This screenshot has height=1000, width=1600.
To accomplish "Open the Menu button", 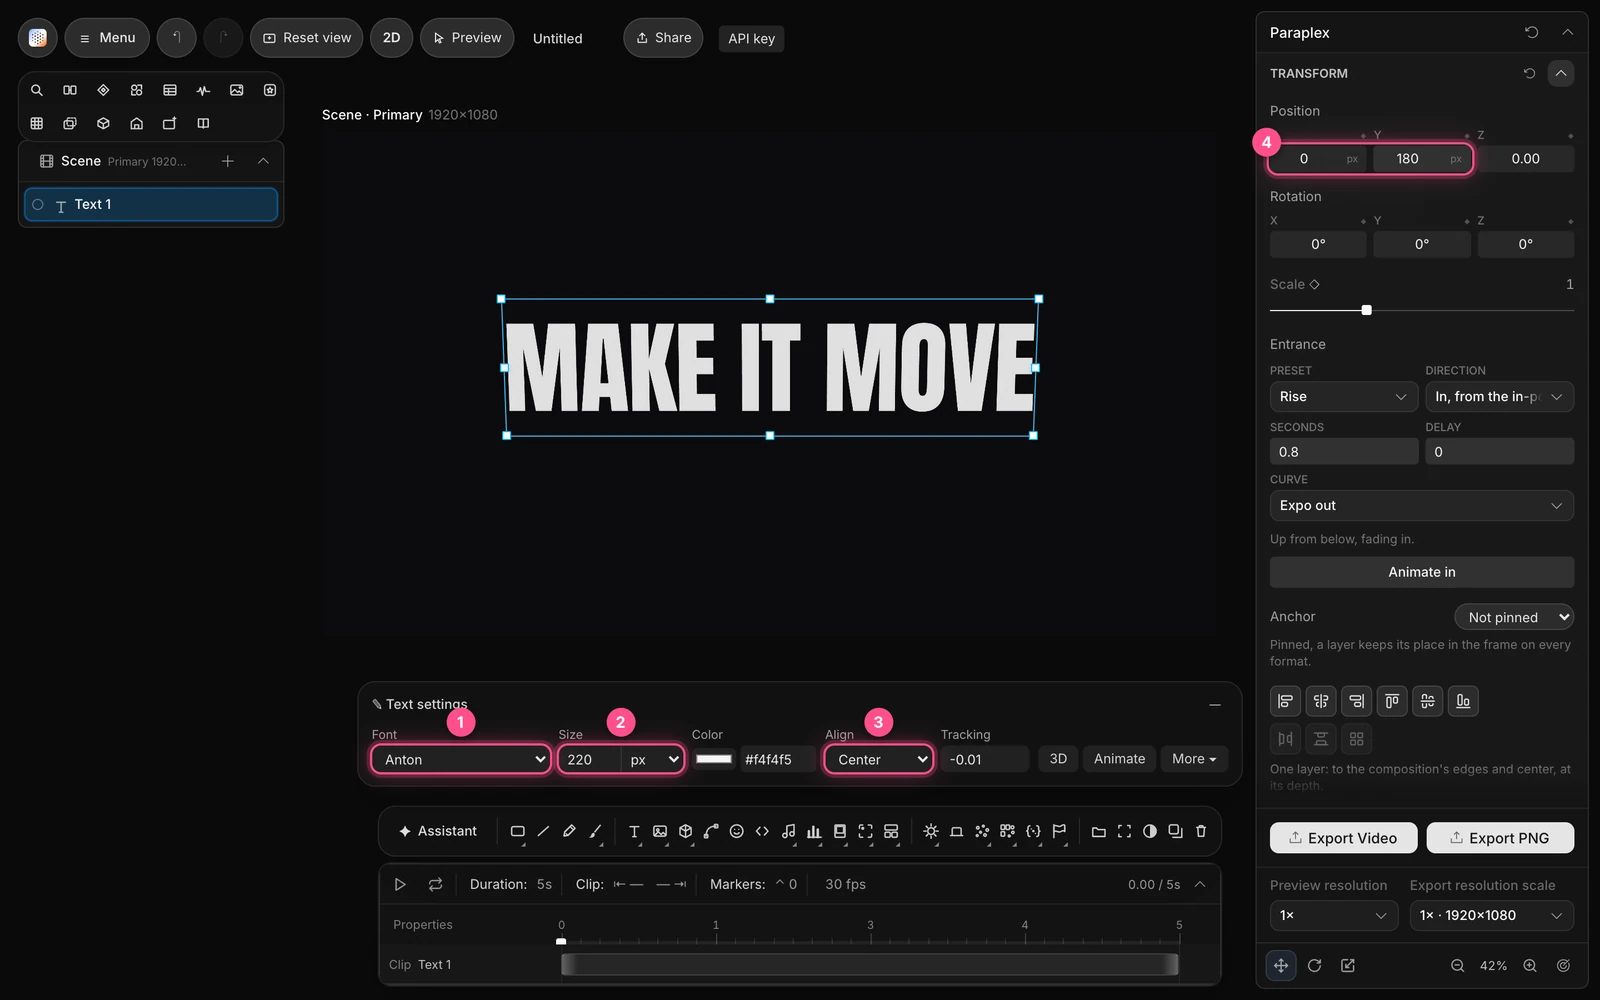I will tap(107, 38).
